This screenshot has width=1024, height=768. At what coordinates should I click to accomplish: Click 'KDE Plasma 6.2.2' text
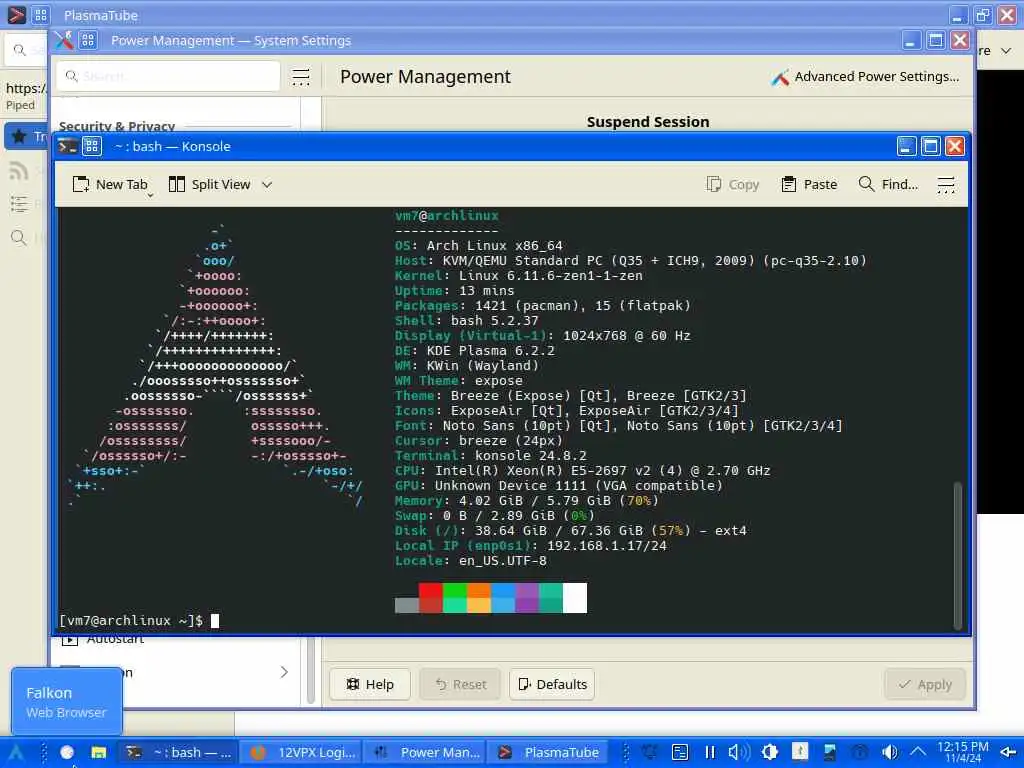[x=490, y=351]
